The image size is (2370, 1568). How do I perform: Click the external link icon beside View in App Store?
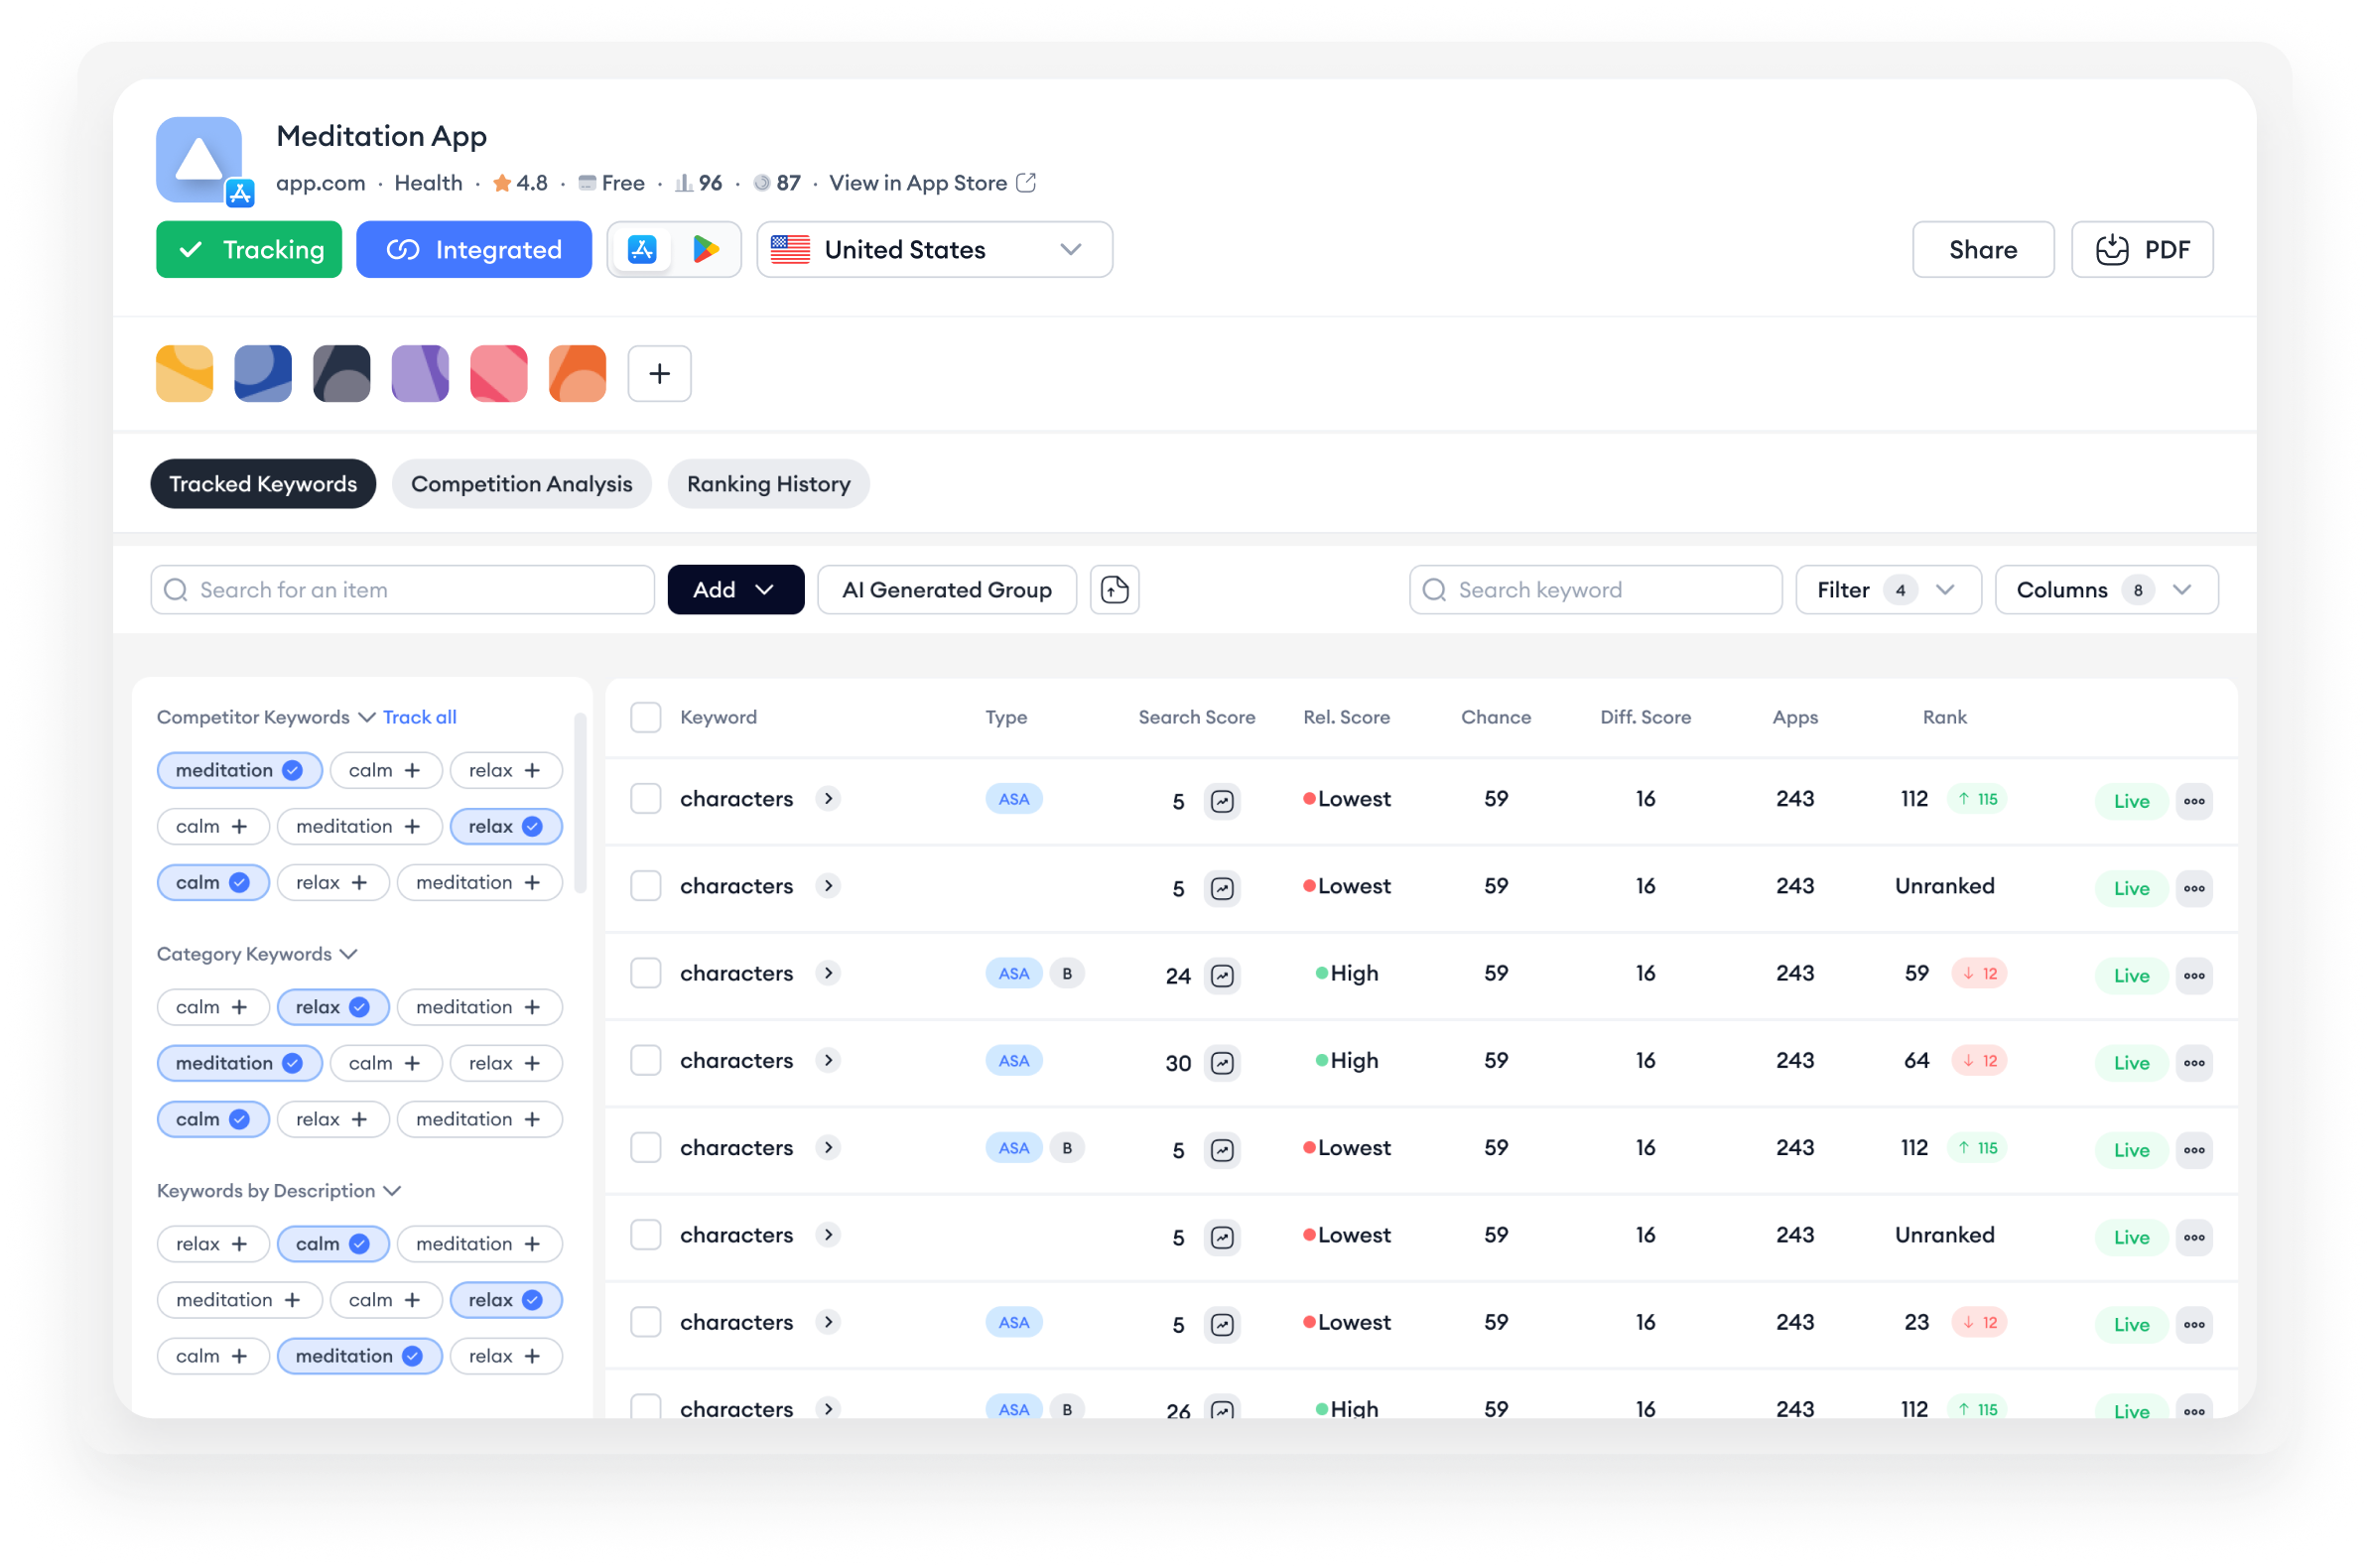(x=1026, y=183)
